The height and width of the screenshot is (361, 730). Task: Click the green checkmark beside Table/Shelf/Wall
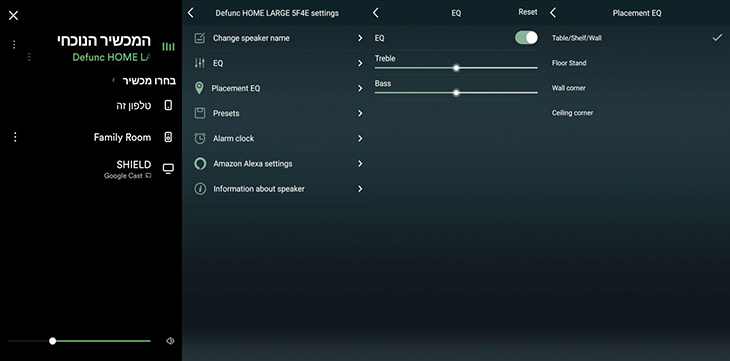click(717, 38)
